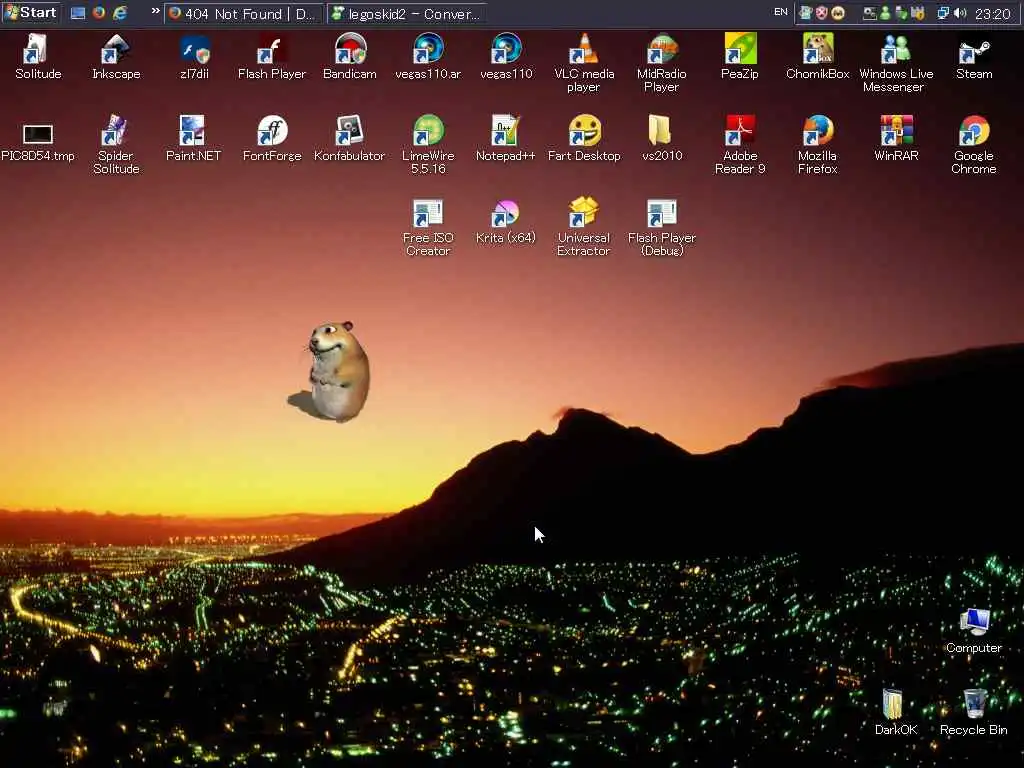Open the vs2010 folder
This screenshot has height=768, width=1024.
(662, 139)
